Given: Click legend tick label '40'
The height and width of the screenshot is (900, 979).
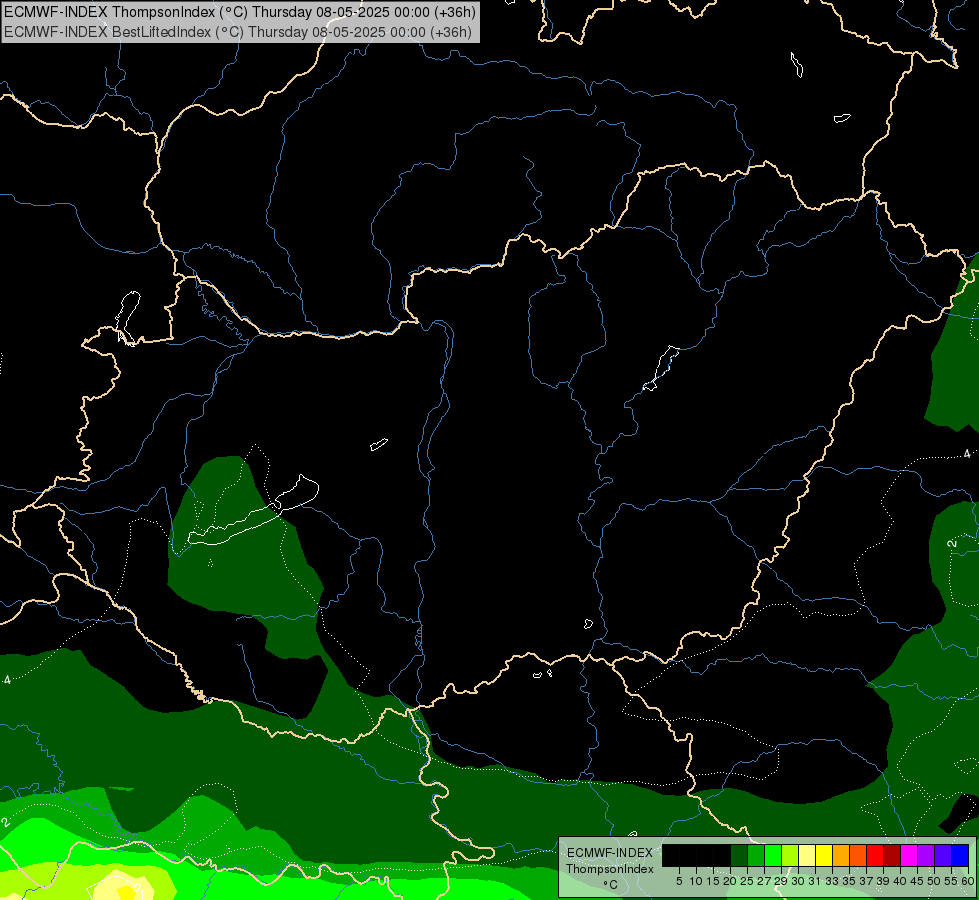Looking at the screenshot, I should pyautogui.click(x=900, y=881).
